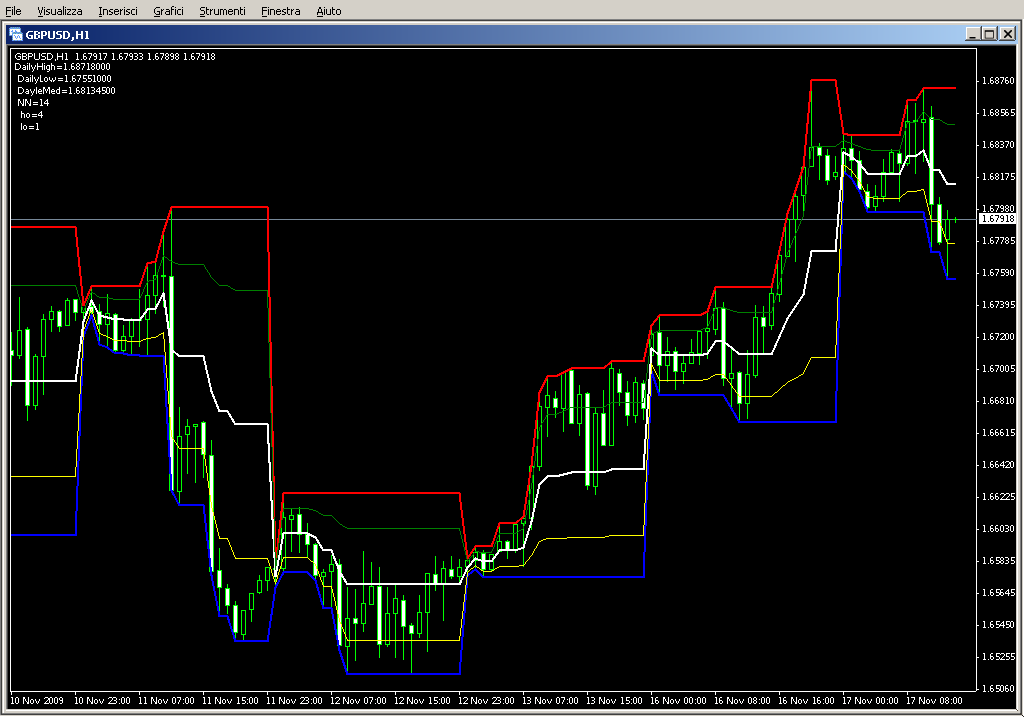1024x717 pixels.
Task: Open the Strumenti menu
Action: [223, 11]
